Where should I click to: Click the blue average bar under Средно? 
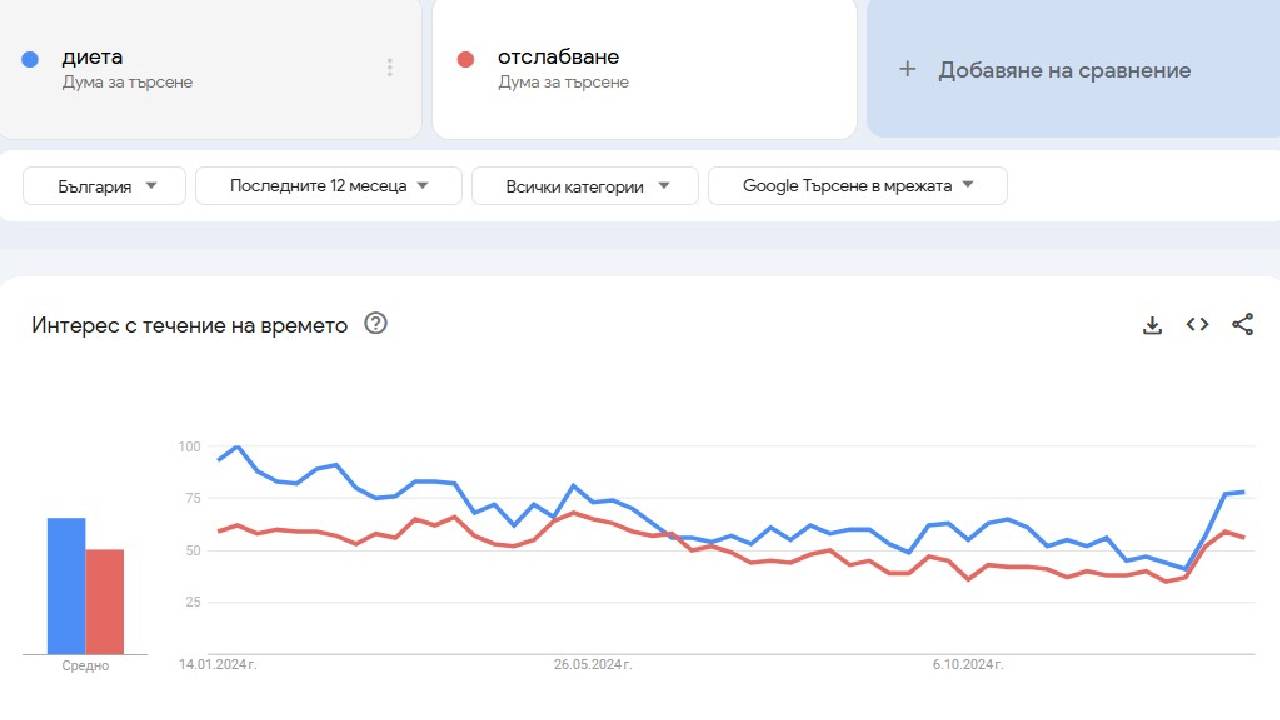click(66, 585)
